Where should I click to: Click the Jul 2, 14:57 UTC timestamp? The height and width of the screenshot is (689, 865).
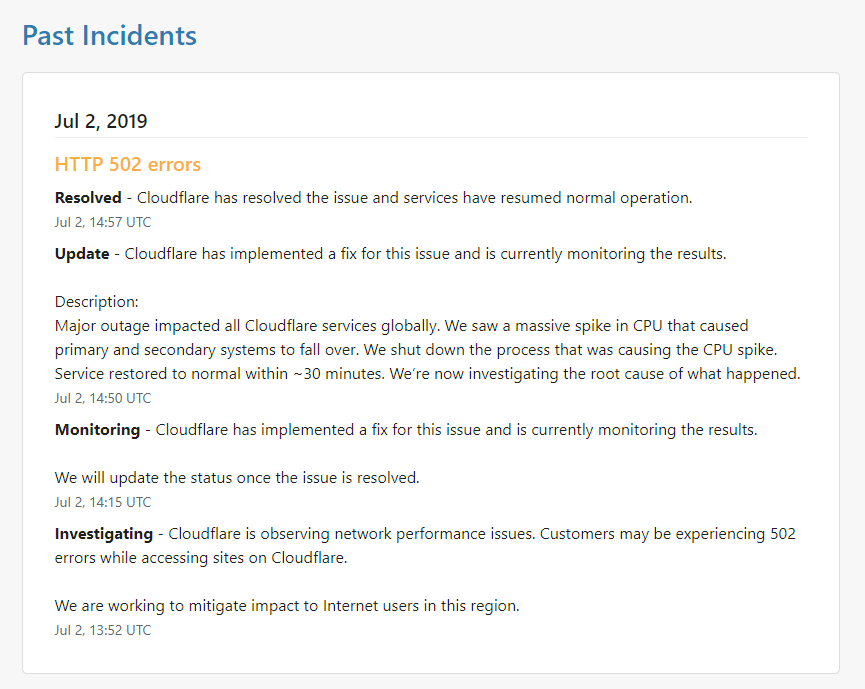pyautogui.click(x=103, y=222)
